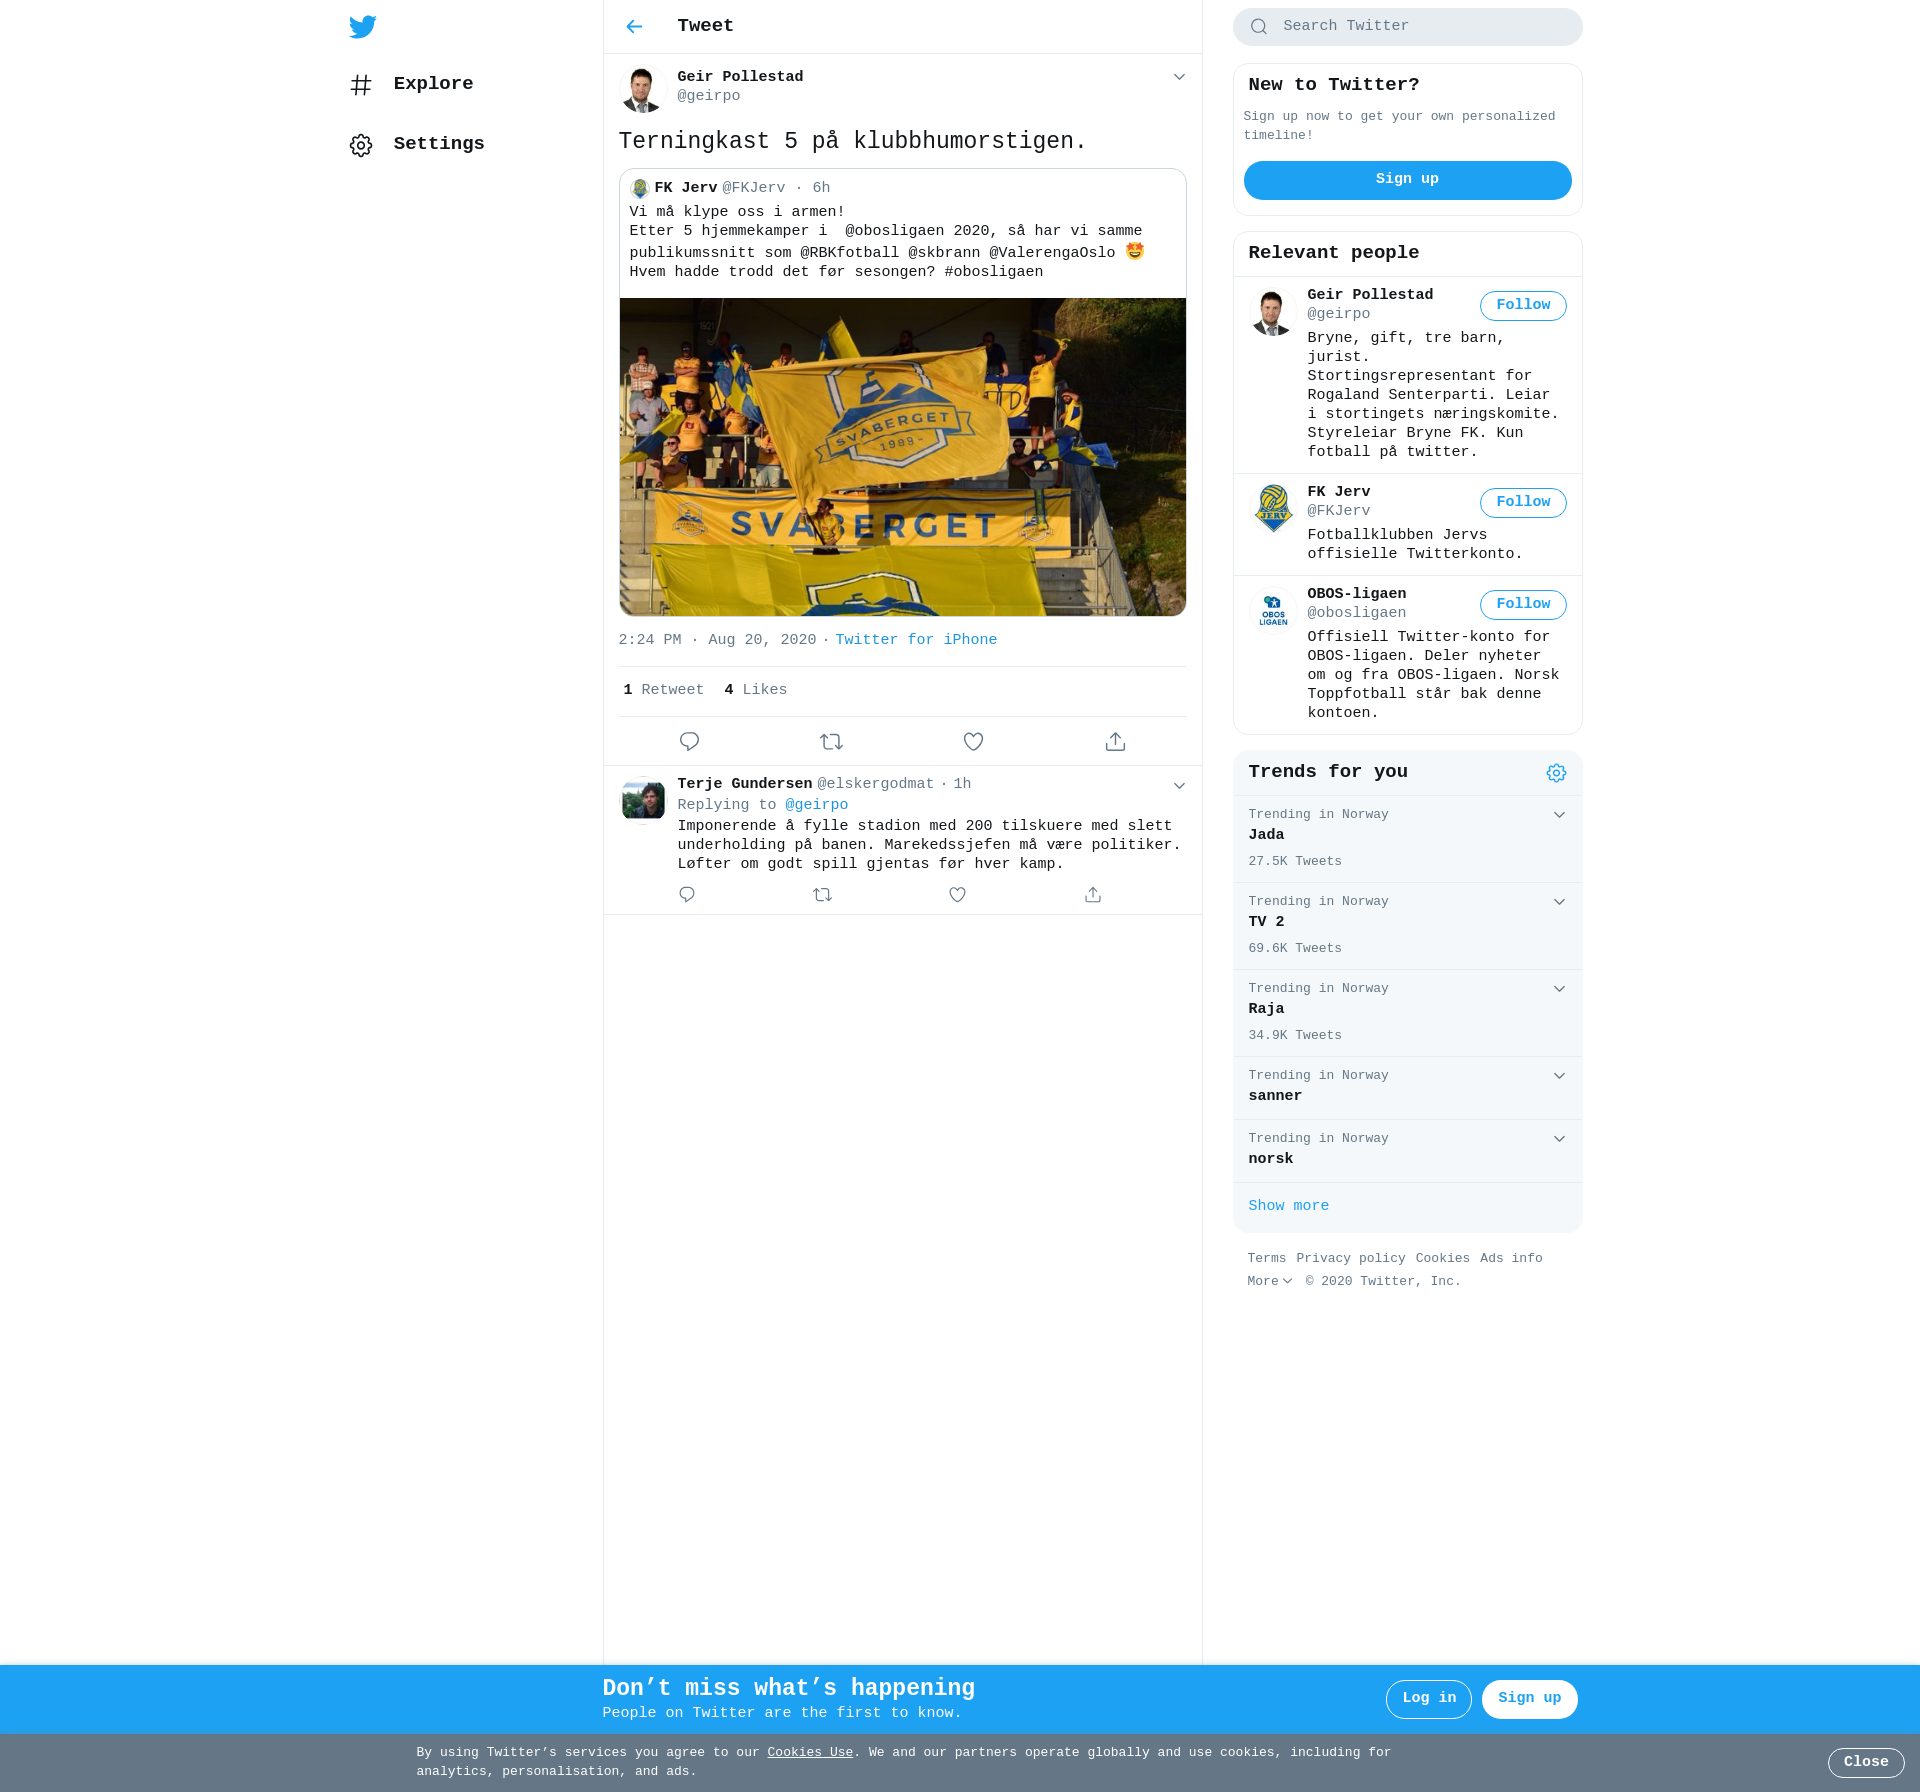
Task: View the 4 Likes list
Action: click(x=755, y=690)
